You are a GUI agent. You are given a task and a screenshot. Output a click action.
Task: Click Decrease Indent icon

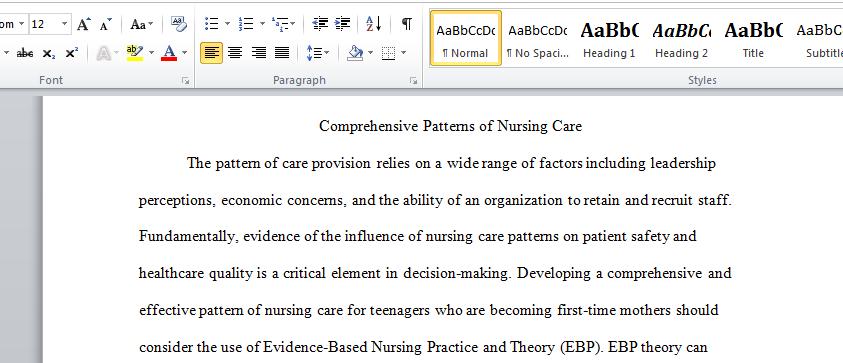(x=320, y=24)
